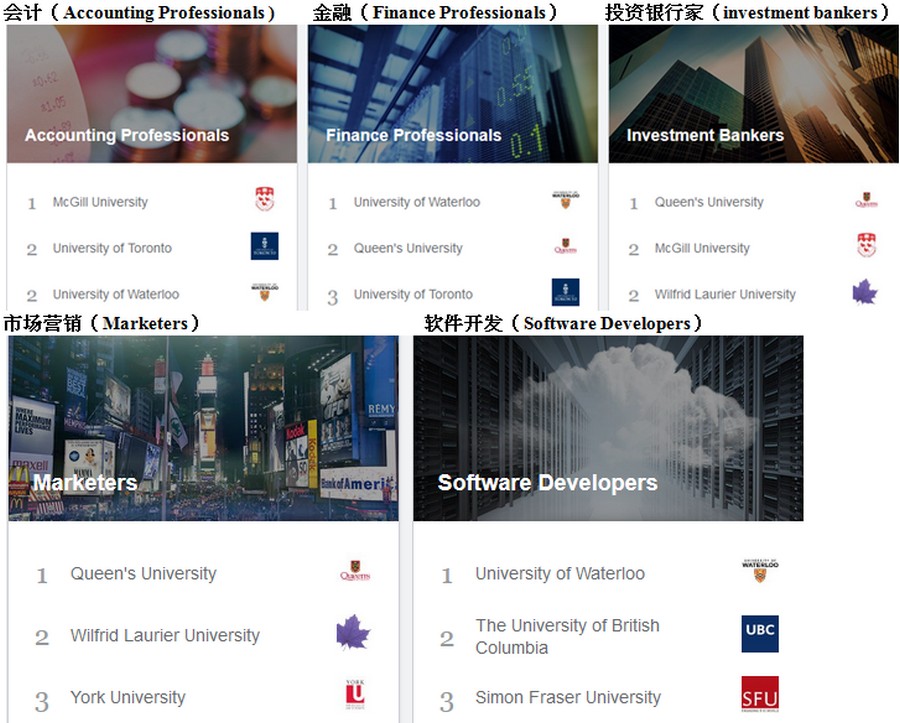This screenshot has width=900, height=723.
Task: Click University of Toronto logo in Accounting Professionals list
Action: 265,246
